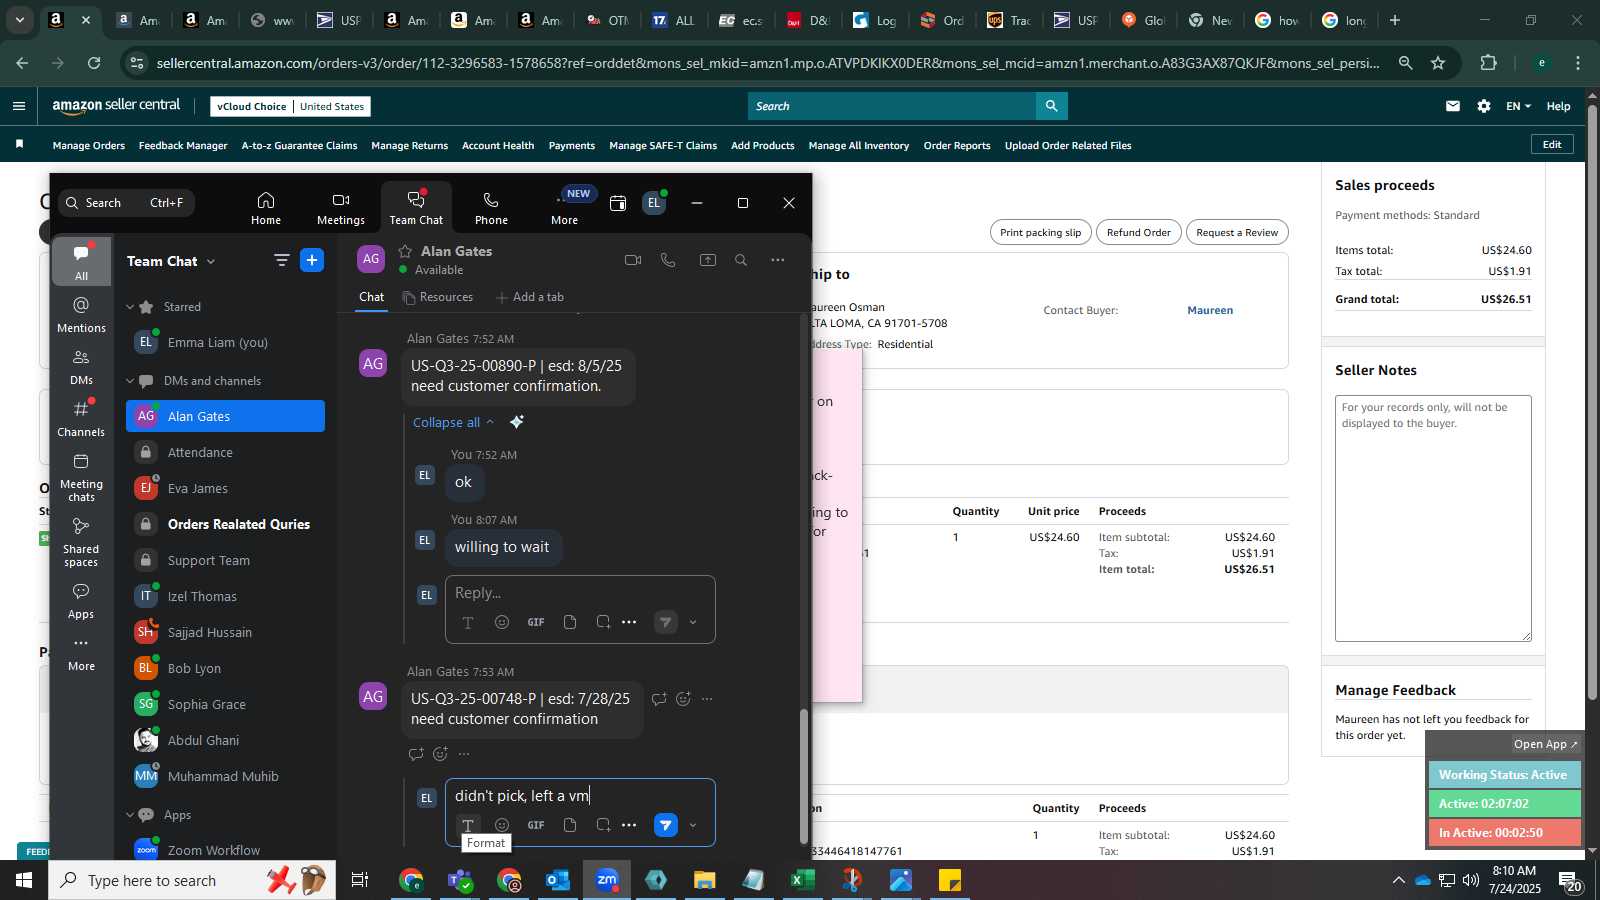Screen dimensions: 1600x900
Task: Open emoji picker in active reply box
Action: click(502, 825)
